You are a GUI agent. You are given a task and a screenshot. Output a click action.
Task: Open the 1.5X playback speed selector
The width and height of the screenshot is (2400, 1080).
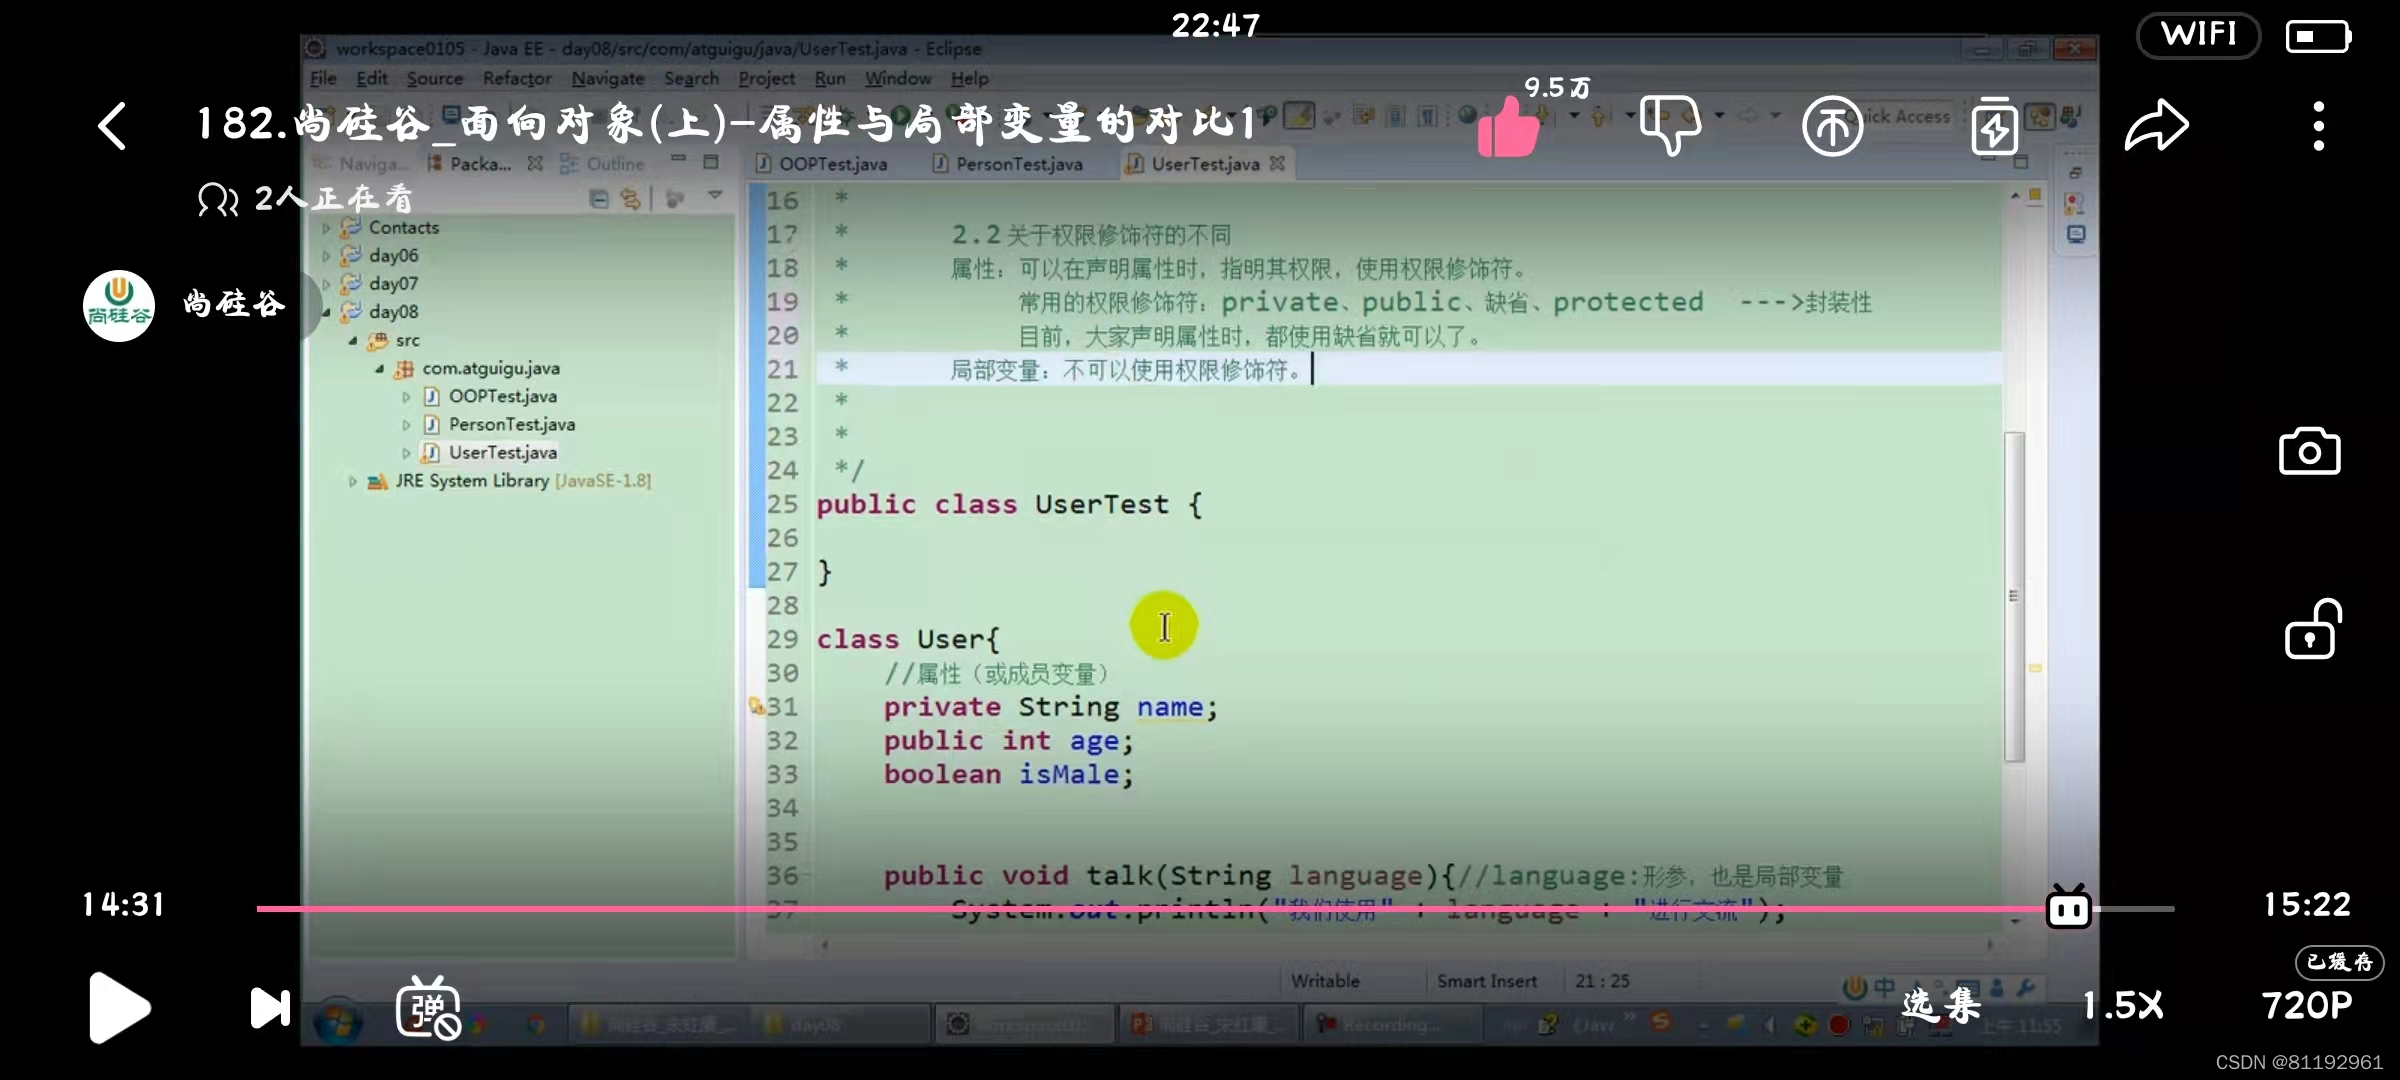(x=2123, y=1005)
